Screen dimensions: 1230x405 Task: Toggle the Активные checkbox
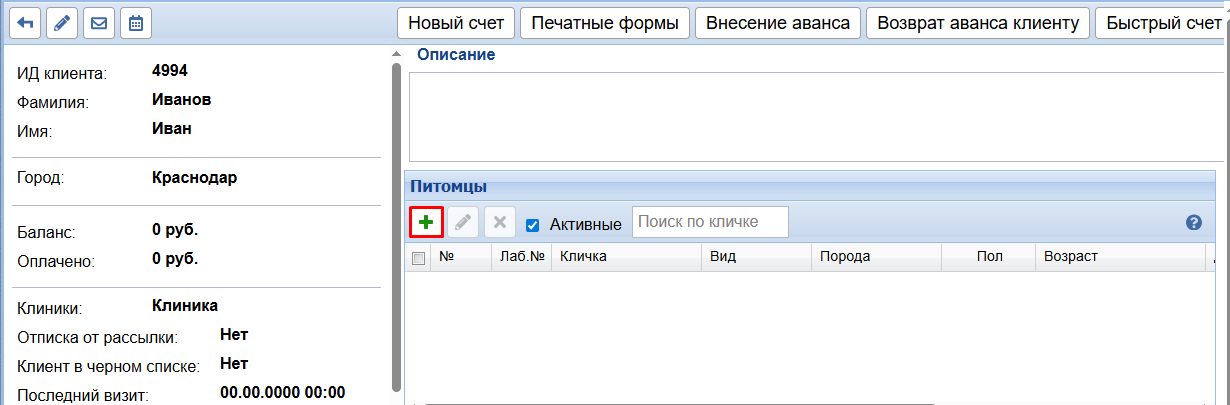pos(533,225)
